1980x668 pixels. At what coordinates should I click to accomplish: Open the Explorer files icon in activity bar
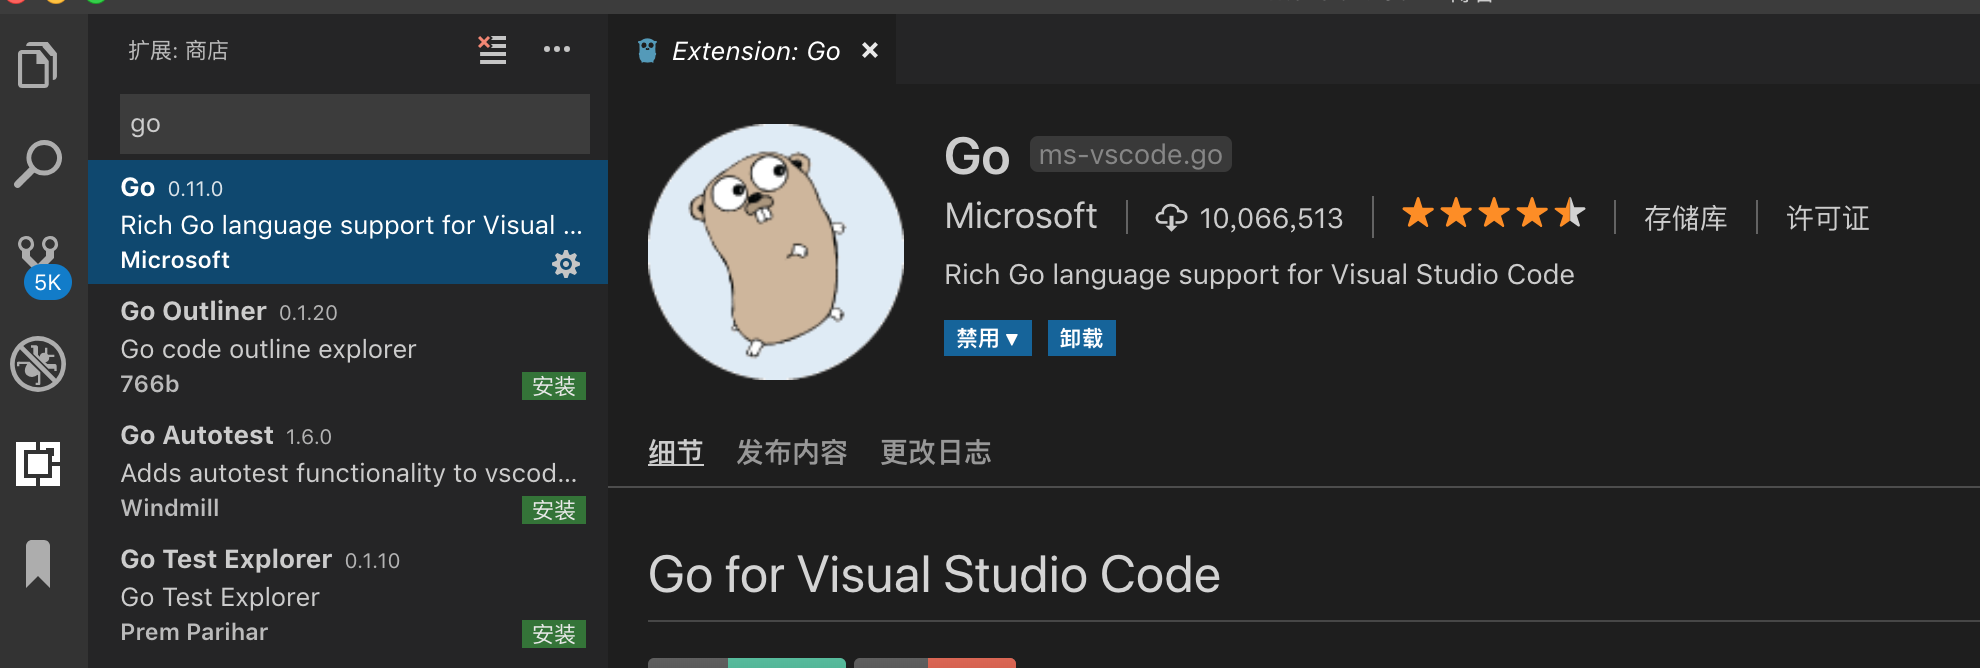(x=38, y=65)
